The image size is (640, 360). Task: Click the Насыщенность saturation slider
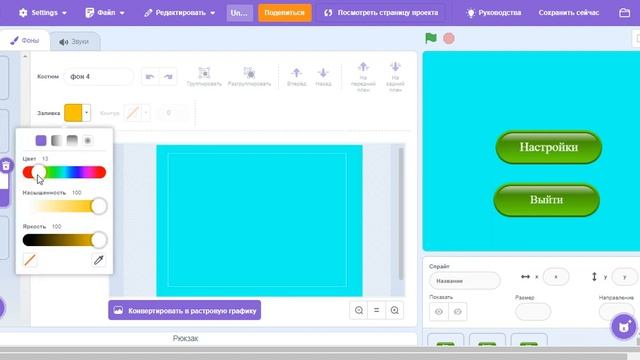pyautogui.click(x=64, y=206)
